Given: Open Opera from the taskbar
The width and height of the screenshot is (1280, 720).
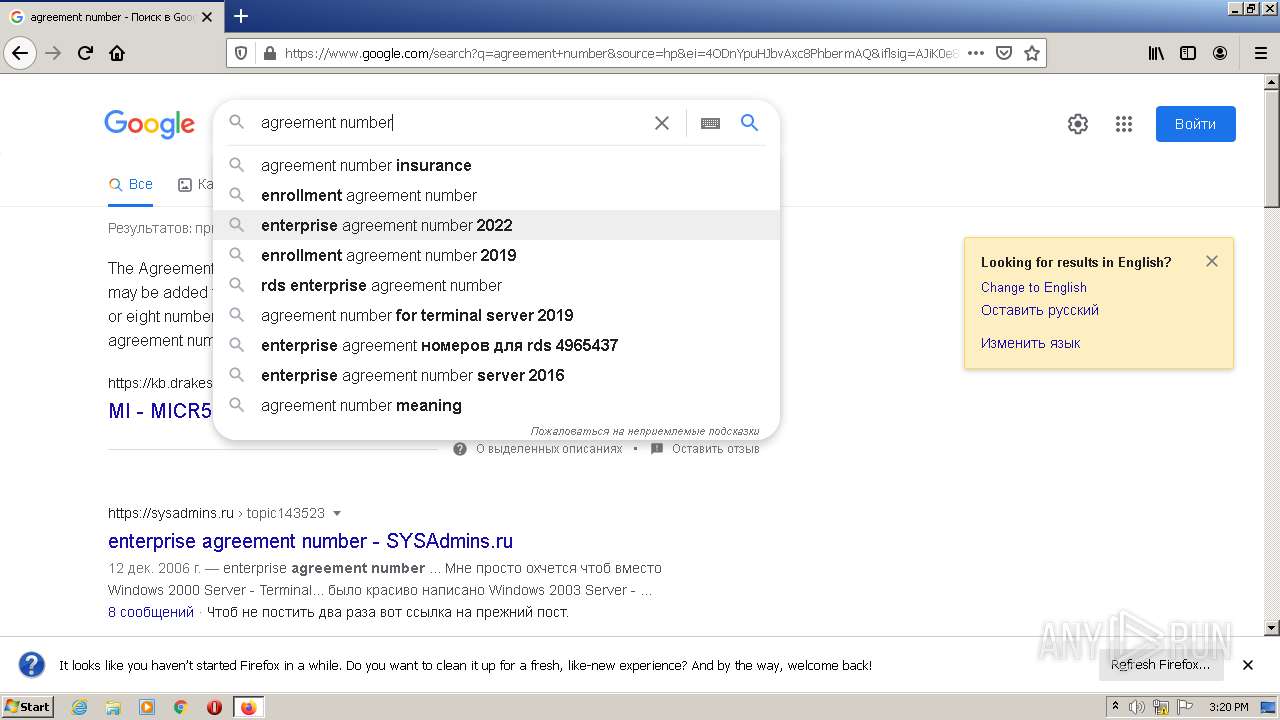Looking at the screenshot, I should click(x=214, y=707).
